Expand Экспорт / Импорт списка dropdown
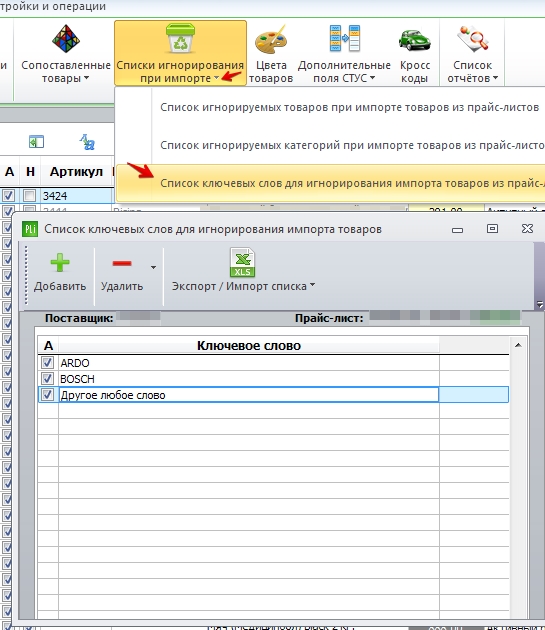545x630 pixels. pos(312,285)
